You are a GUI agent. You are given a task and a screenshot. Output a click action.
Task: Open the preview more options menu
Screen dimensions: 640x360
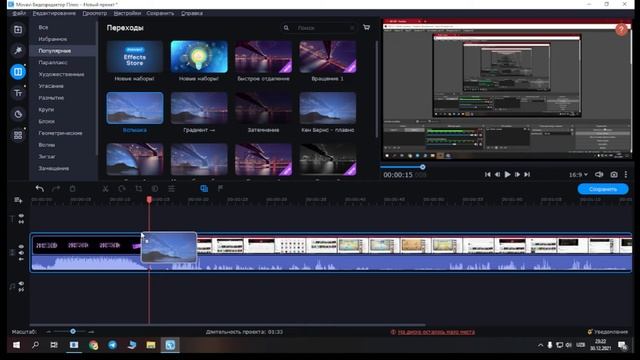coord(626,174)
